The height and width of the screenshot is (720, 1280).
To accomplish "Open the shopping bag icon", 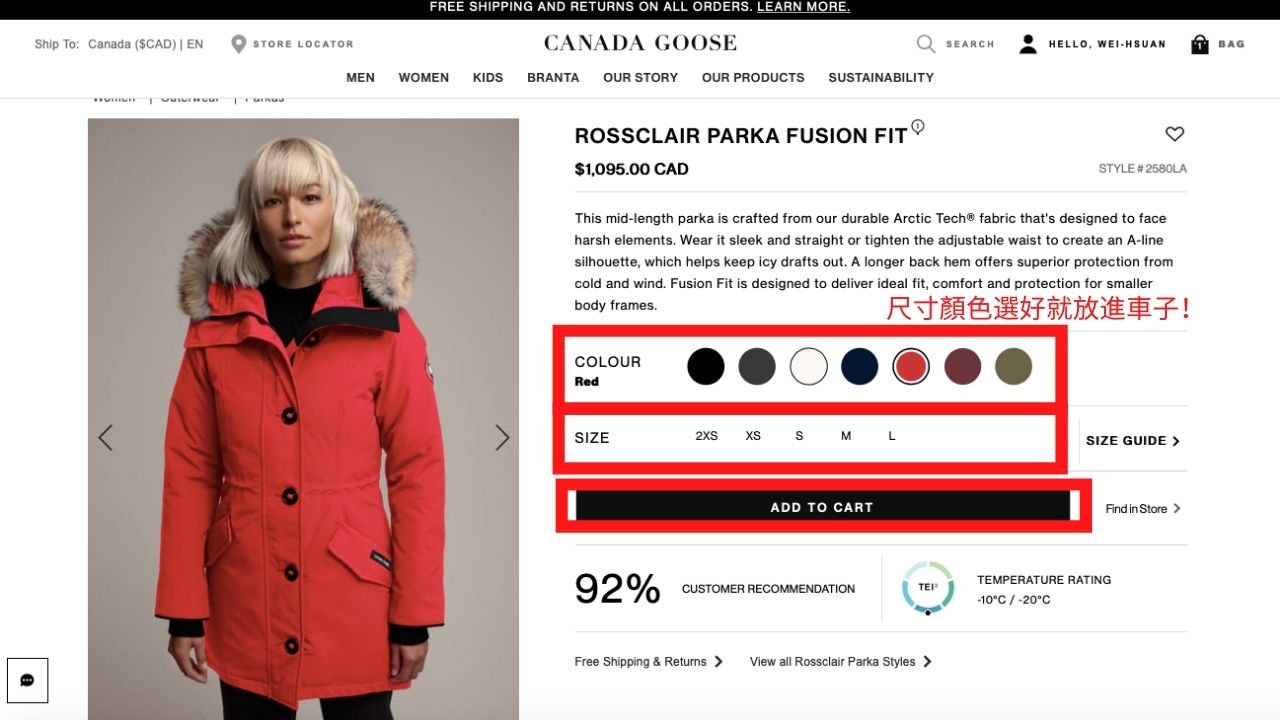I will coord(1200,44).
